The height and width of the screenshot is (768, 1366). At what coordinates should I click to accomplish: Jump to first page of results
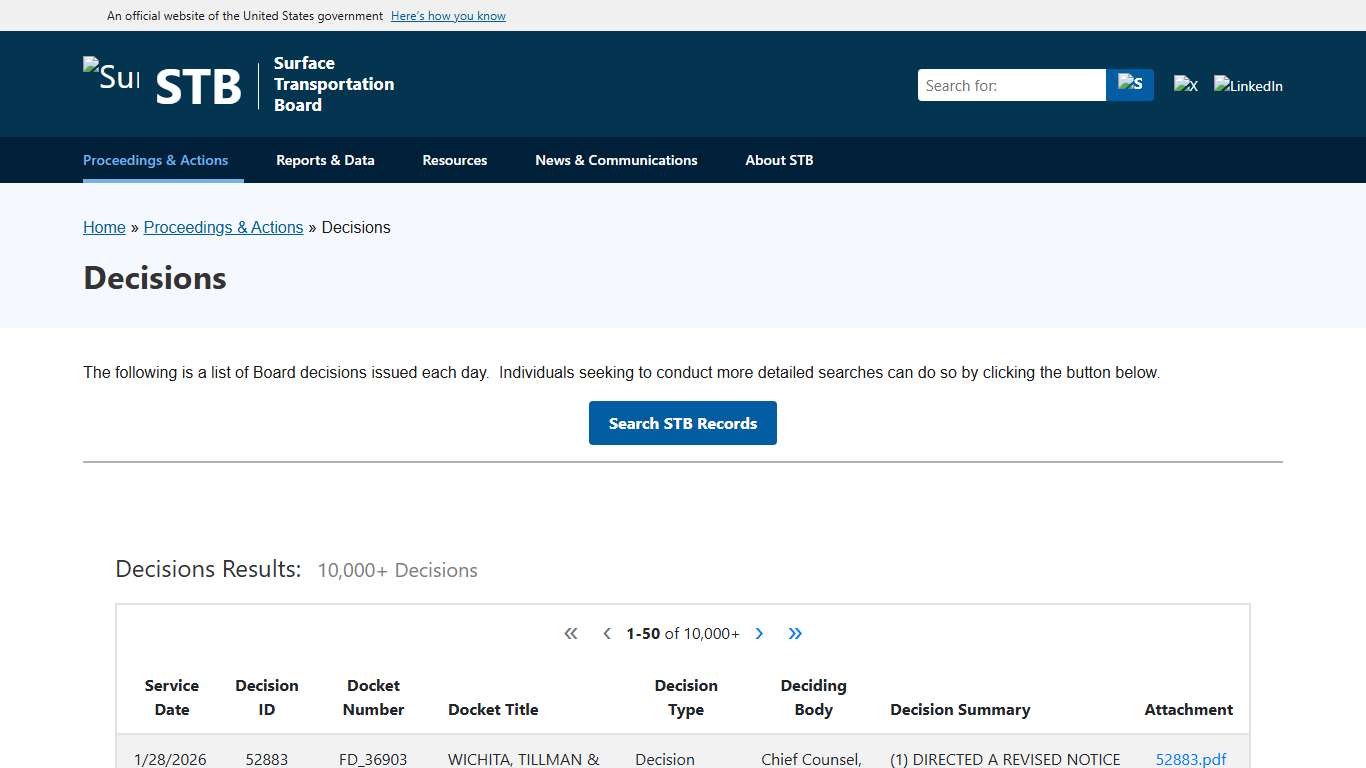click(x=571, y=634)
